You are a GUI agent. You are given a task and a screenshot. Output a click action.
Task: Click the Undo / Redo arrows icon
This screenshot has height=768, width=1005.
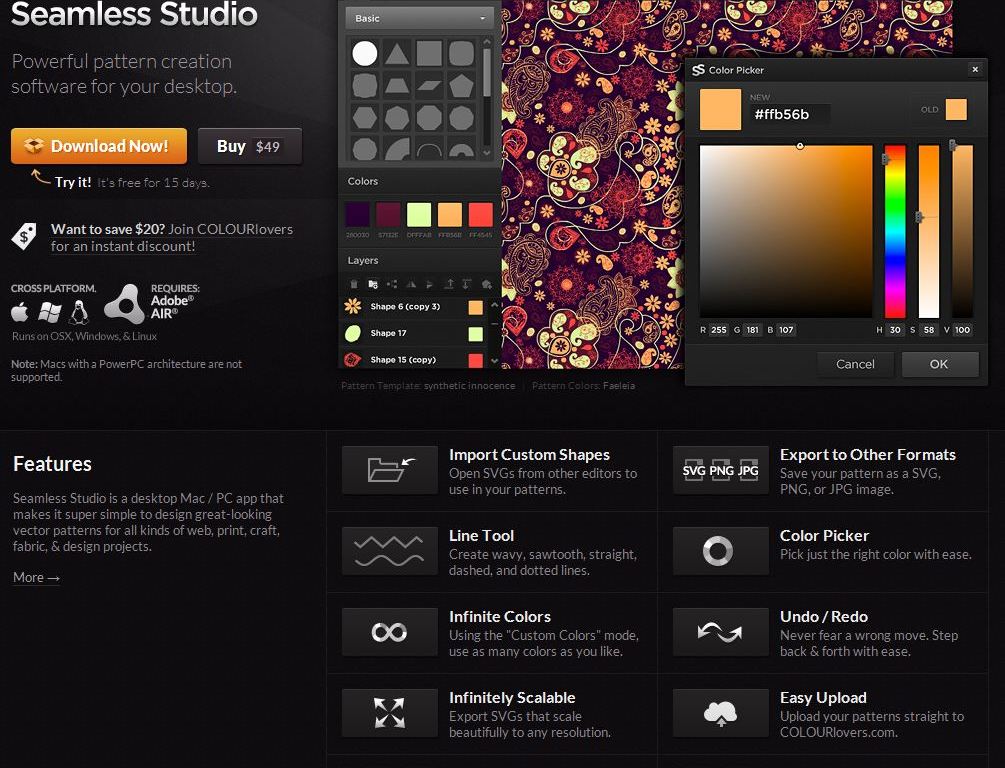click(x=720, y=632)
